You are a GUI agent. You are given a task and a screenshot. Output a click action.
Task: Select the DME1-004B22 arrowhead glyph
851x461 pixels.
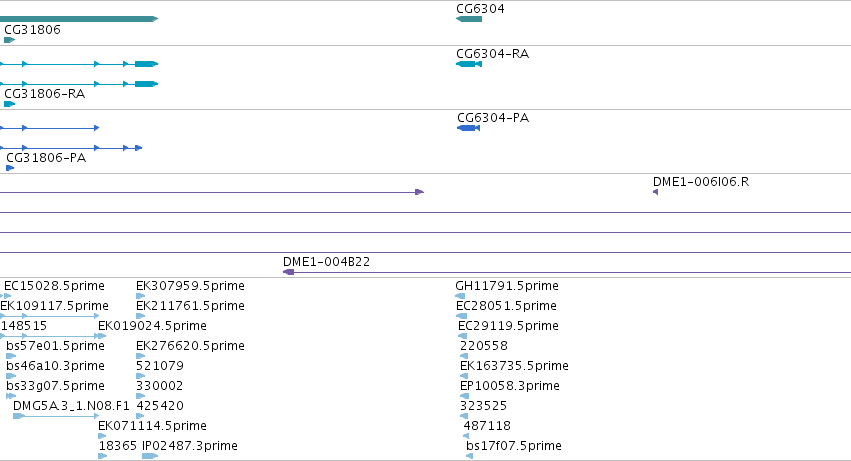(x=289, y=272)
